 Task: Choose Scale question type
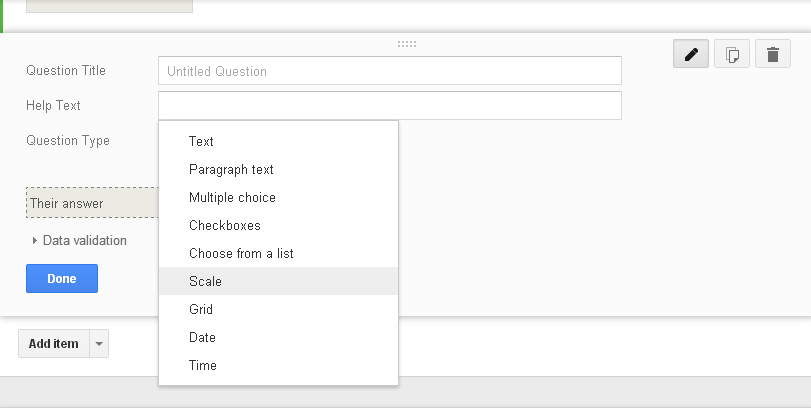pyautogui.click(x=205, y=281)
